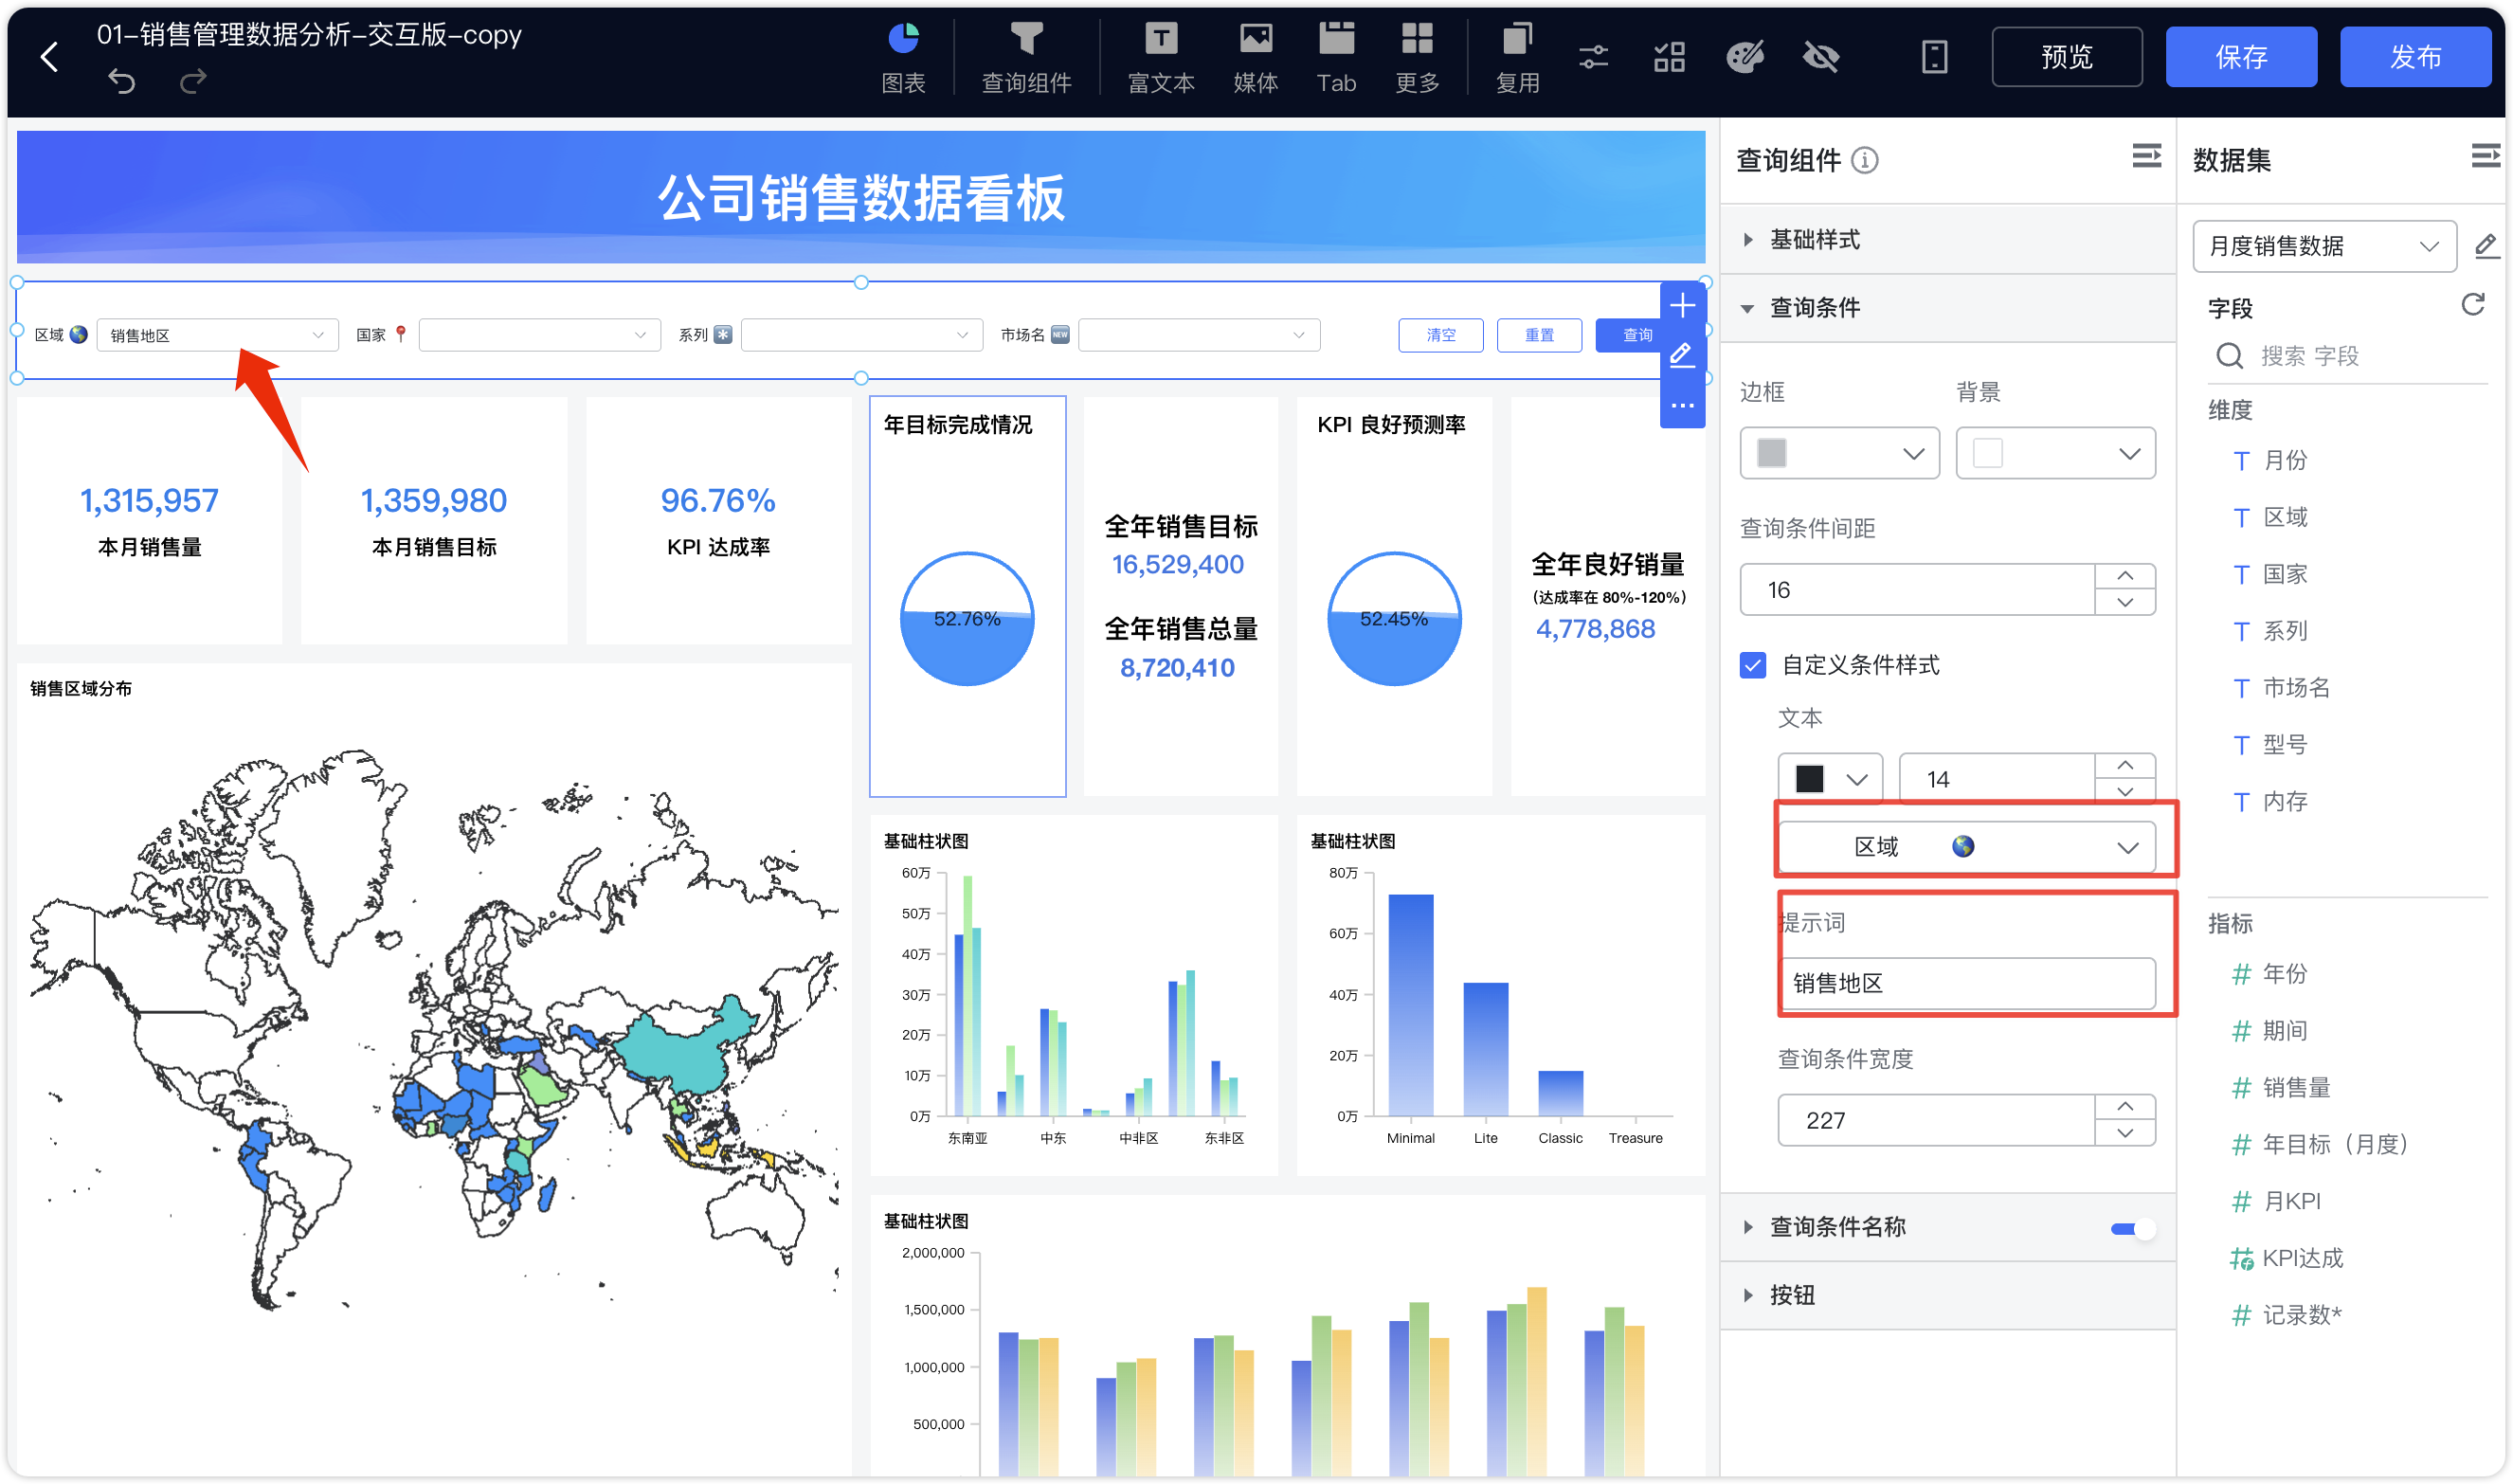Click the 保存 save button
2513x1484 pixels.
pos(2240,57)
